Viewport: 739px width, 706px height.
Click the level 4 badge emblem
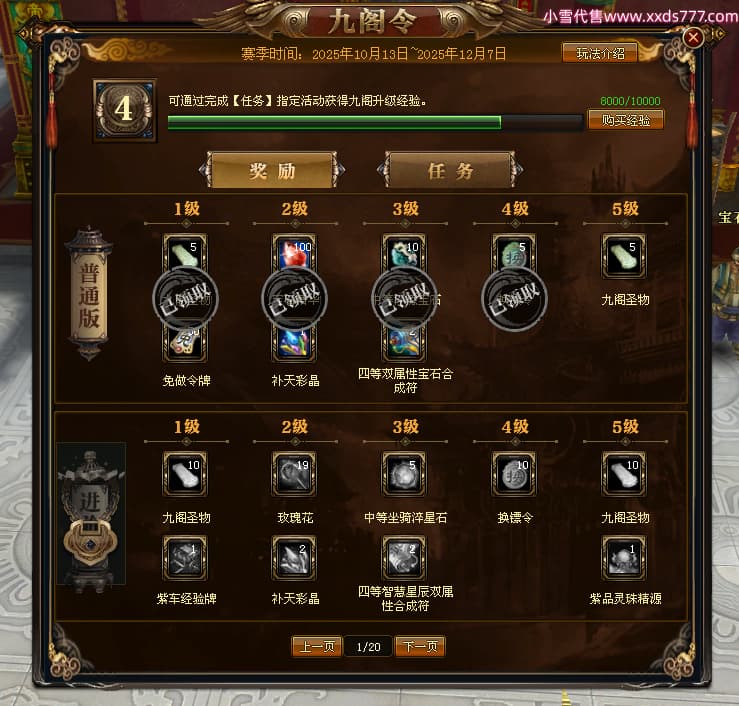[124, 110]
